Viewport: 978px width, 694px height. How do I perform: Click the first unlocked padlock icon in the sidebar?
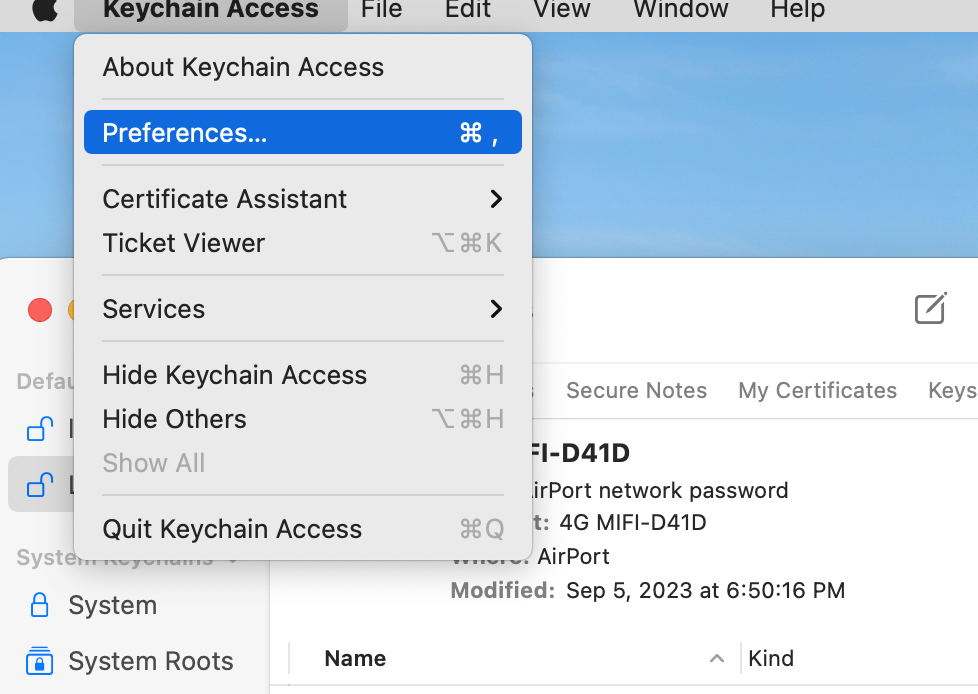39,429
